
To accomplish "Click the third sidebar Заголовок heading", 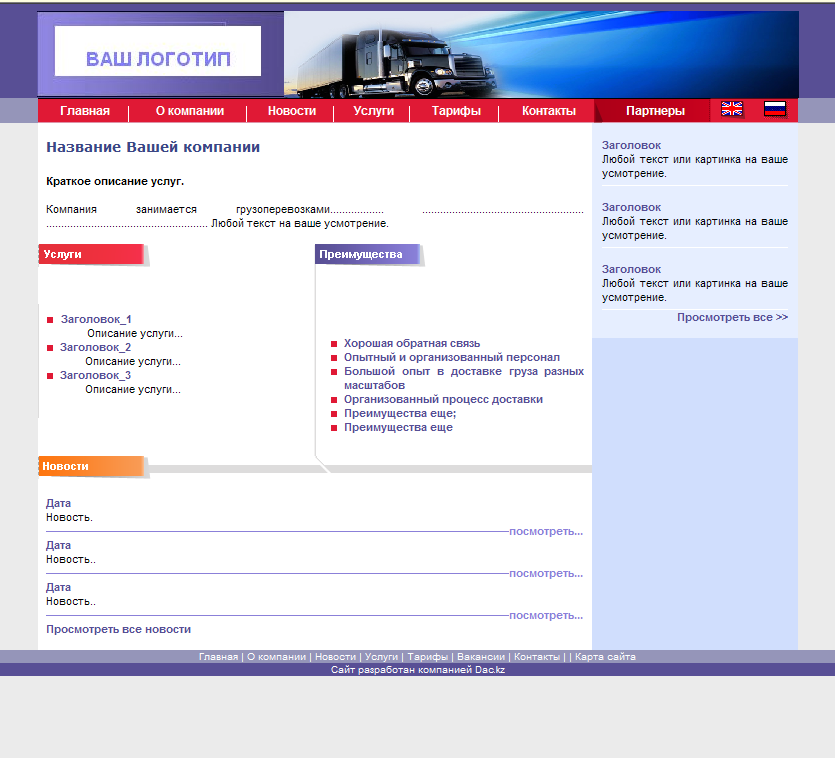I will 631,270.
